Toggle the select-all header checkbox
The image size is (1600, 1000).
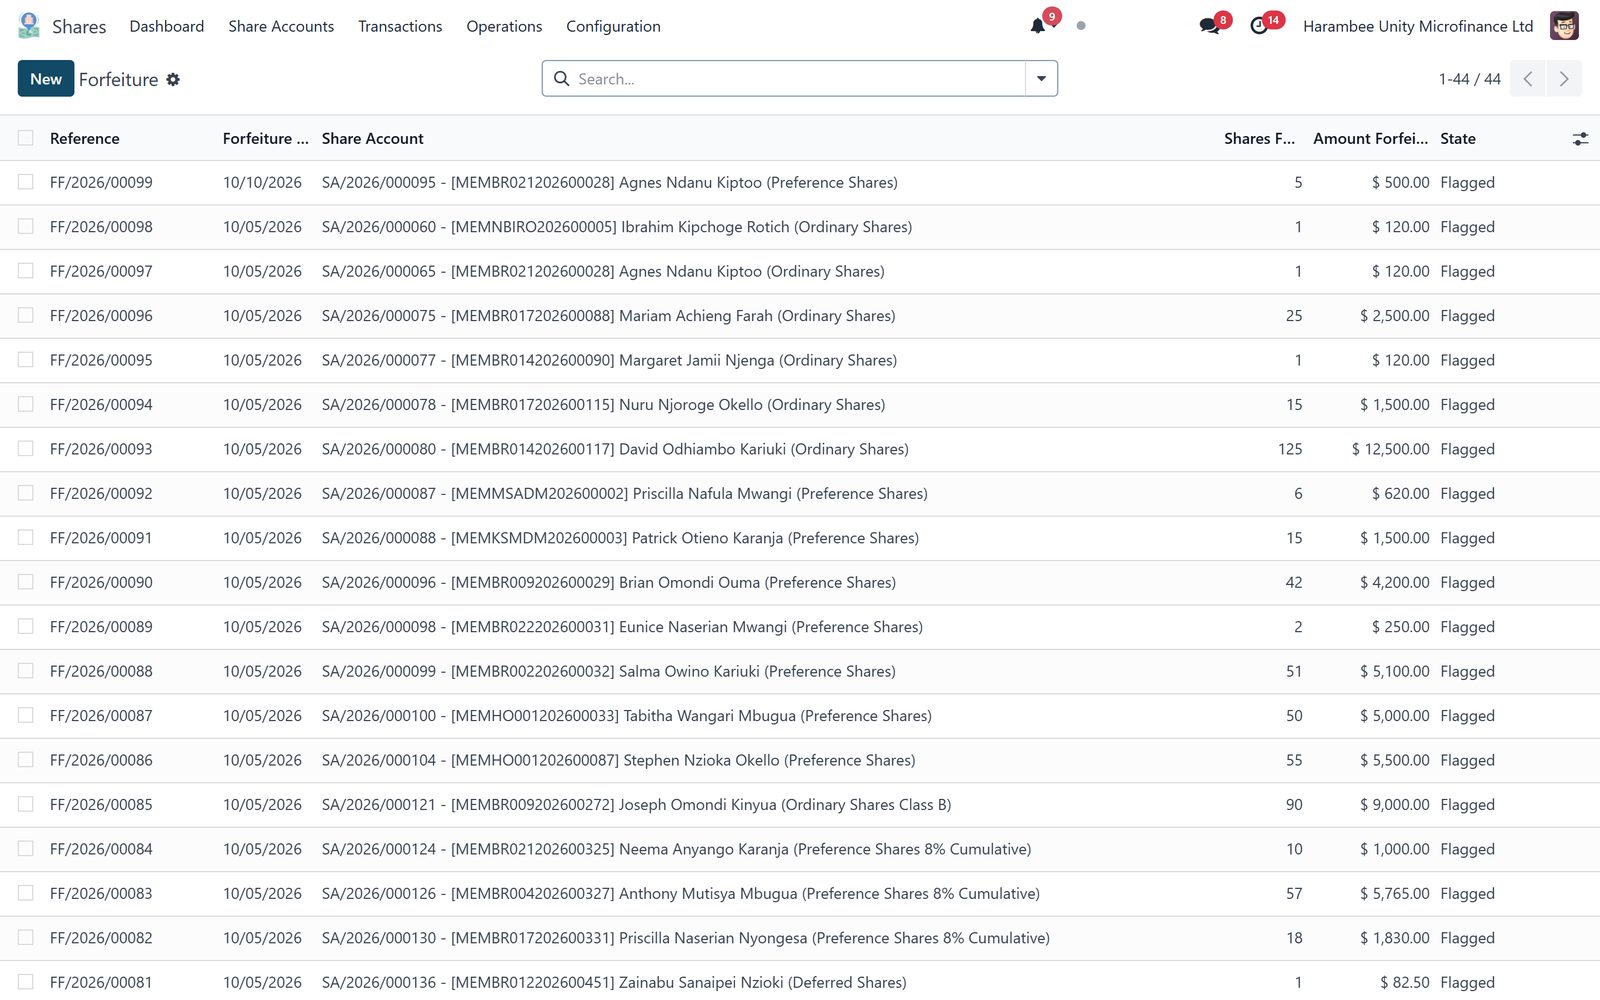pyautogui.click(x=26, y=138)
